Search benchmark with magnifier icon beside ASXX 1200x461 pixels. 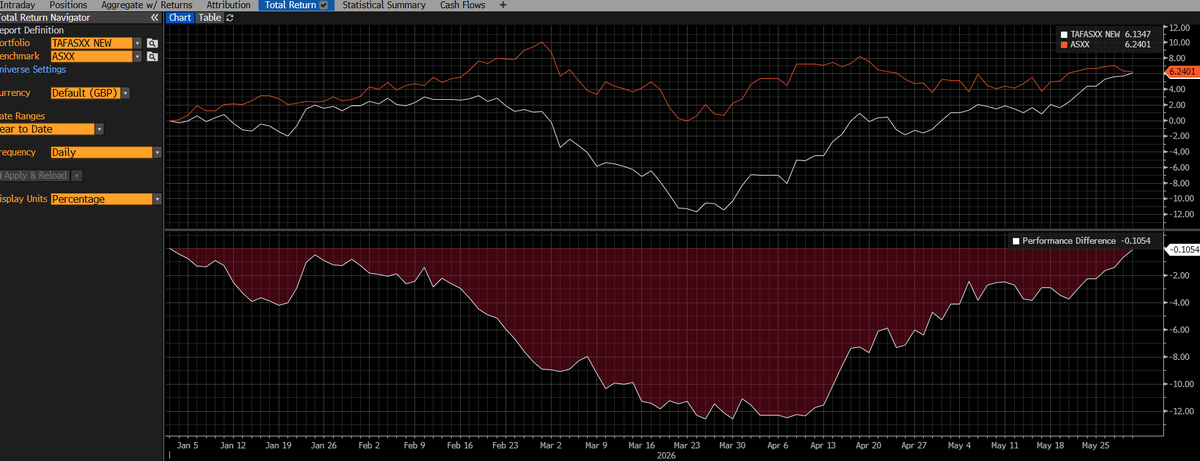point(152,57)
